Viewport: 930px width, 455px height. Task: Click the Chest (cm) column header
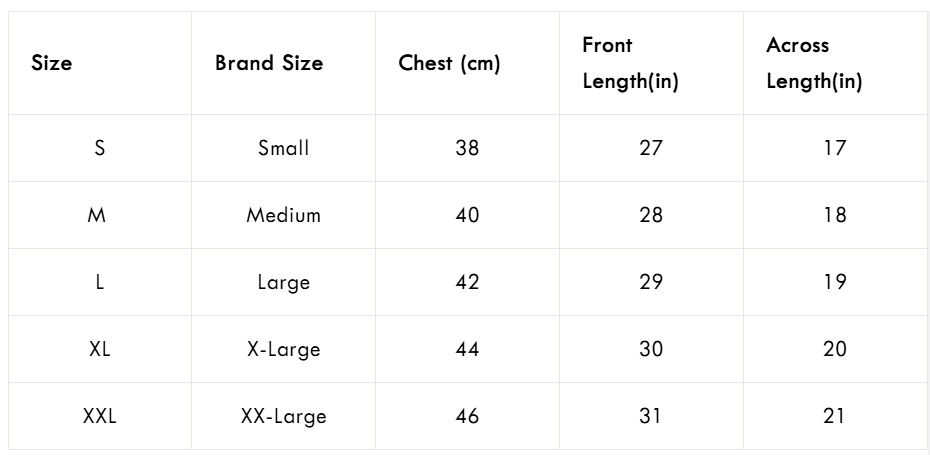[449, 63]
